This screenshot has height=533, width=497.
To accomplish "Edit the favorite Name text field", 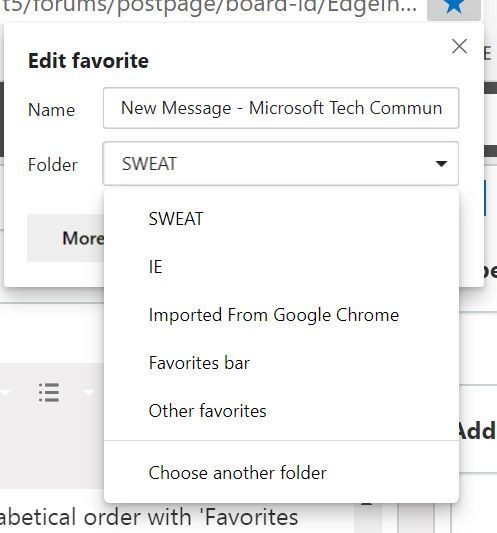I will click(281, 108).
